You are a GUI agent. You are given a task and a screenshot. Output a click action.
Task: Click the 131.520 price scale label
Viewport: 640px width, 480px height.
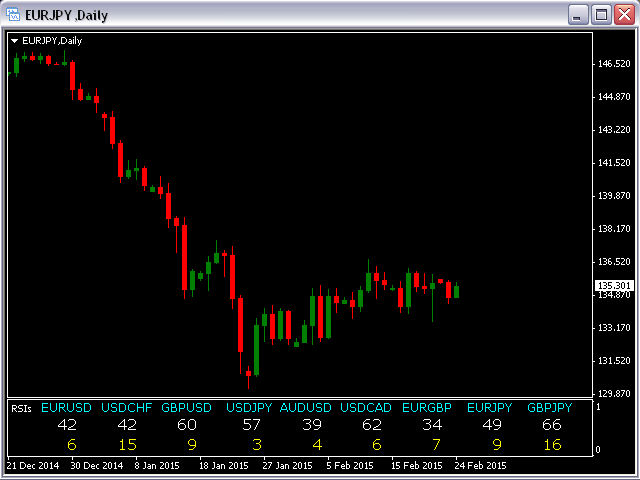(x=614, y=361)
